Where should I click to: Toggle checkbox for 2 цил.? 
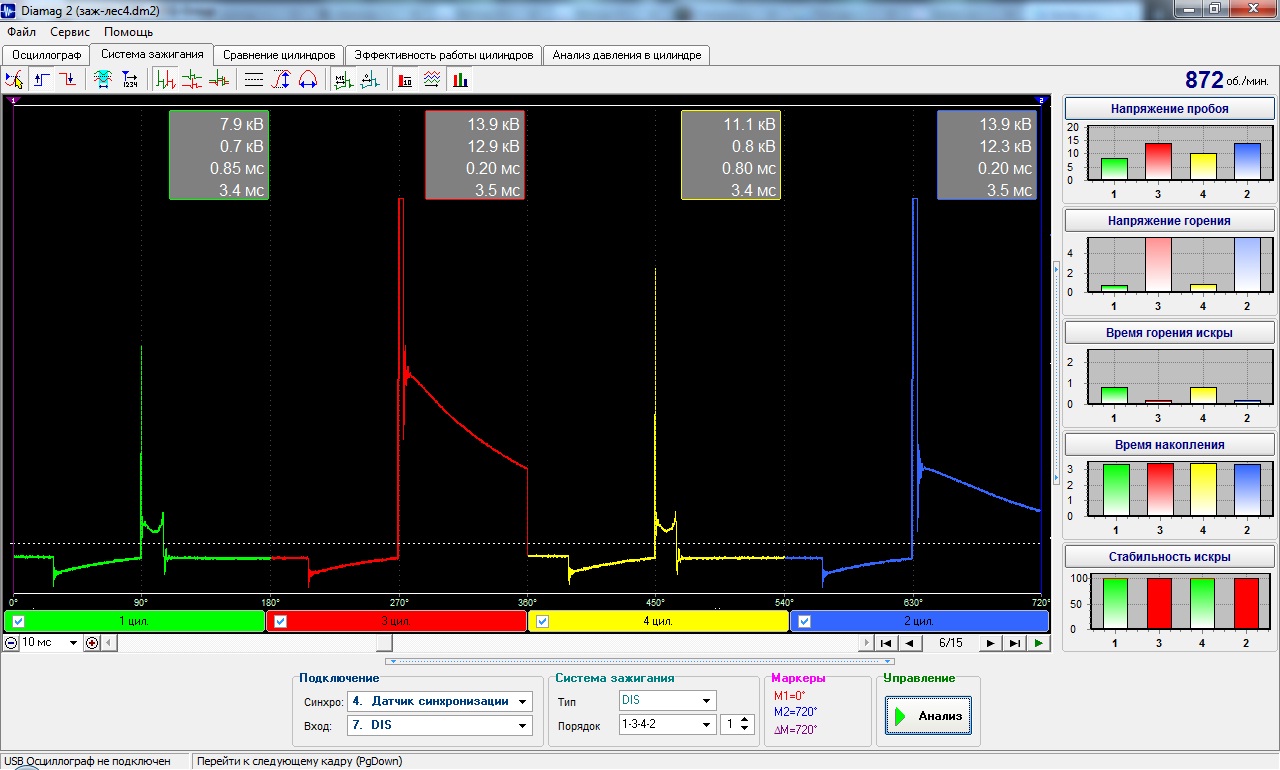coord(805,621)
